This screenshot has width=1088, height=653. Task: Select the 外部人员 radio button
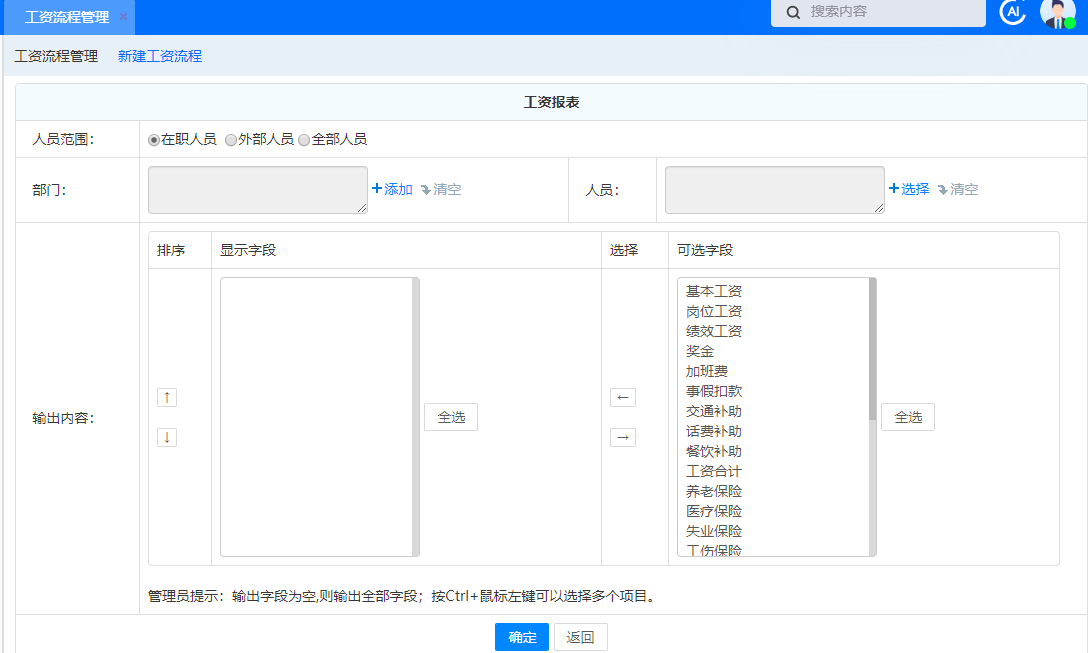pyautogui.click(x=231, y=140)
